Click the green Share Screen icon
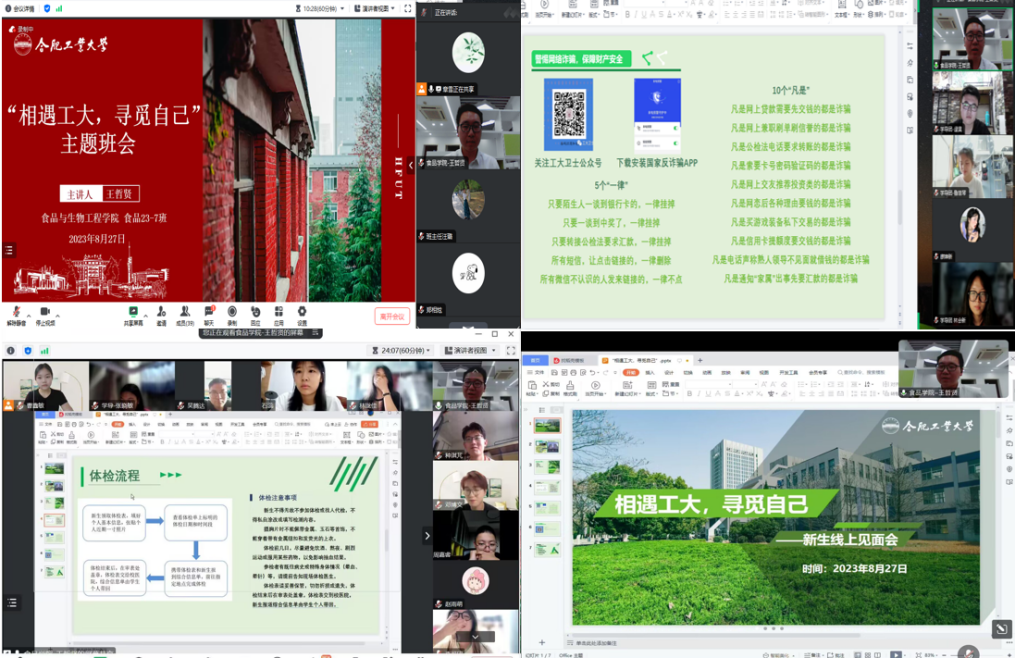 [133, 311]
